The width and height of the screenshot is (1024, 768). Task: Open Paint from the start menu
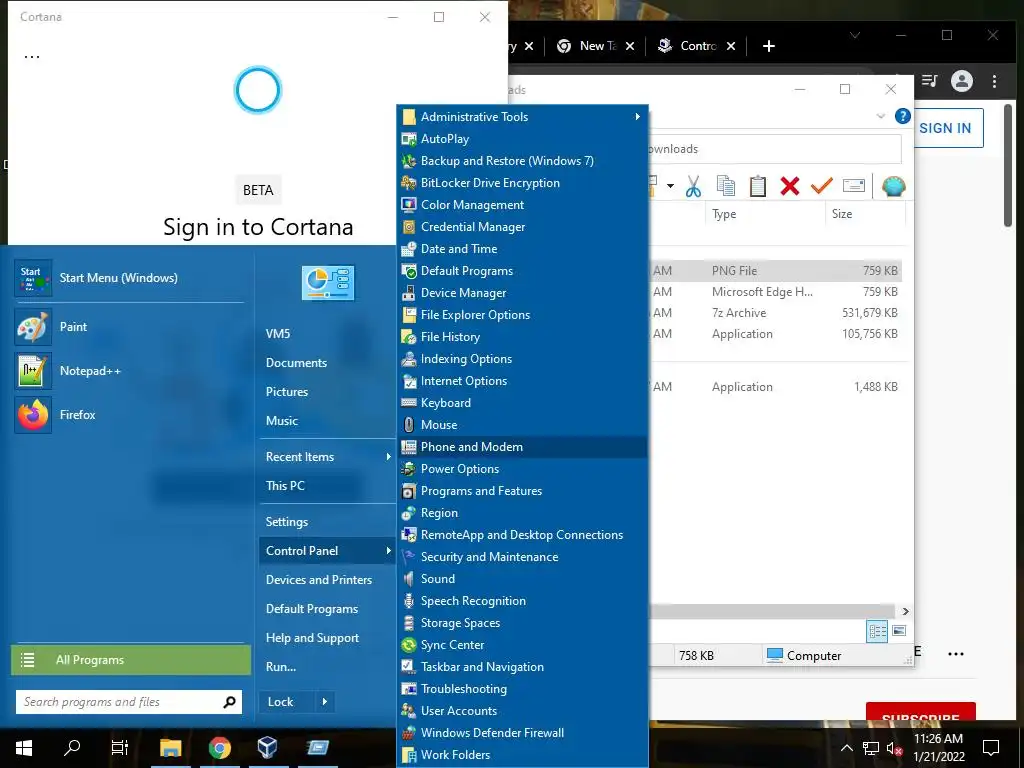pyautogui.click(x=129, y=327)
